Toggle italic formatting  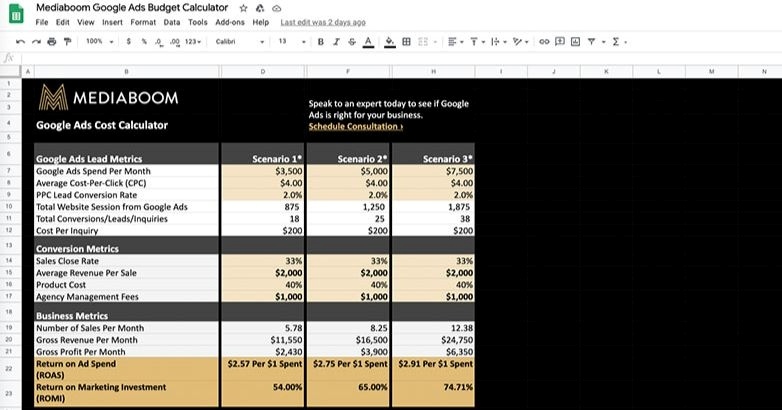pos(336,42)
